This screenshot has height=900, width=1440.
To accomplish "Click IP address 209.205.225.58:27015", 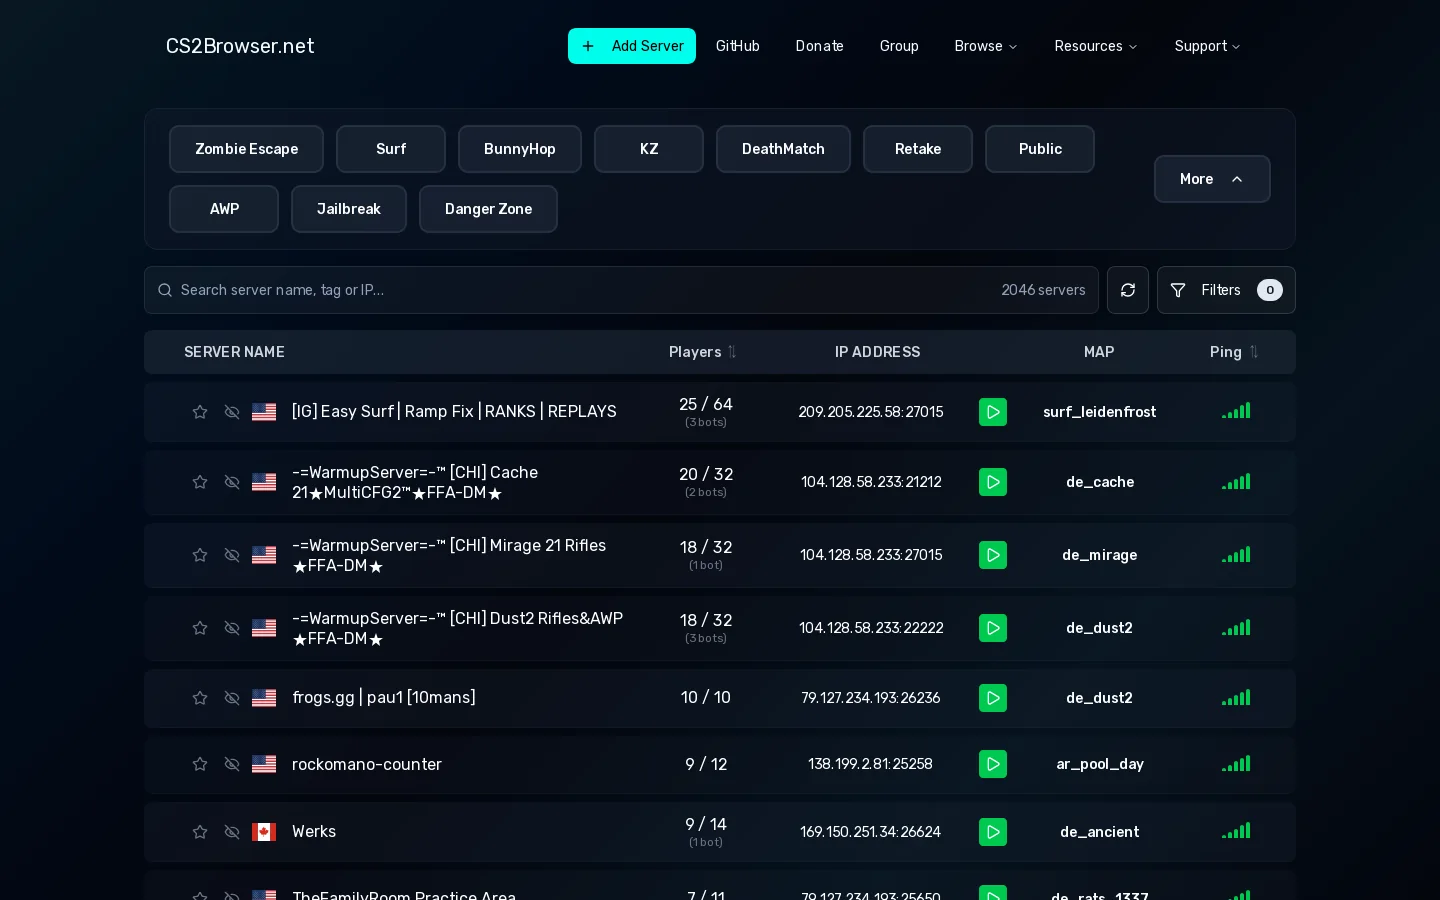I will click(871, 412).
